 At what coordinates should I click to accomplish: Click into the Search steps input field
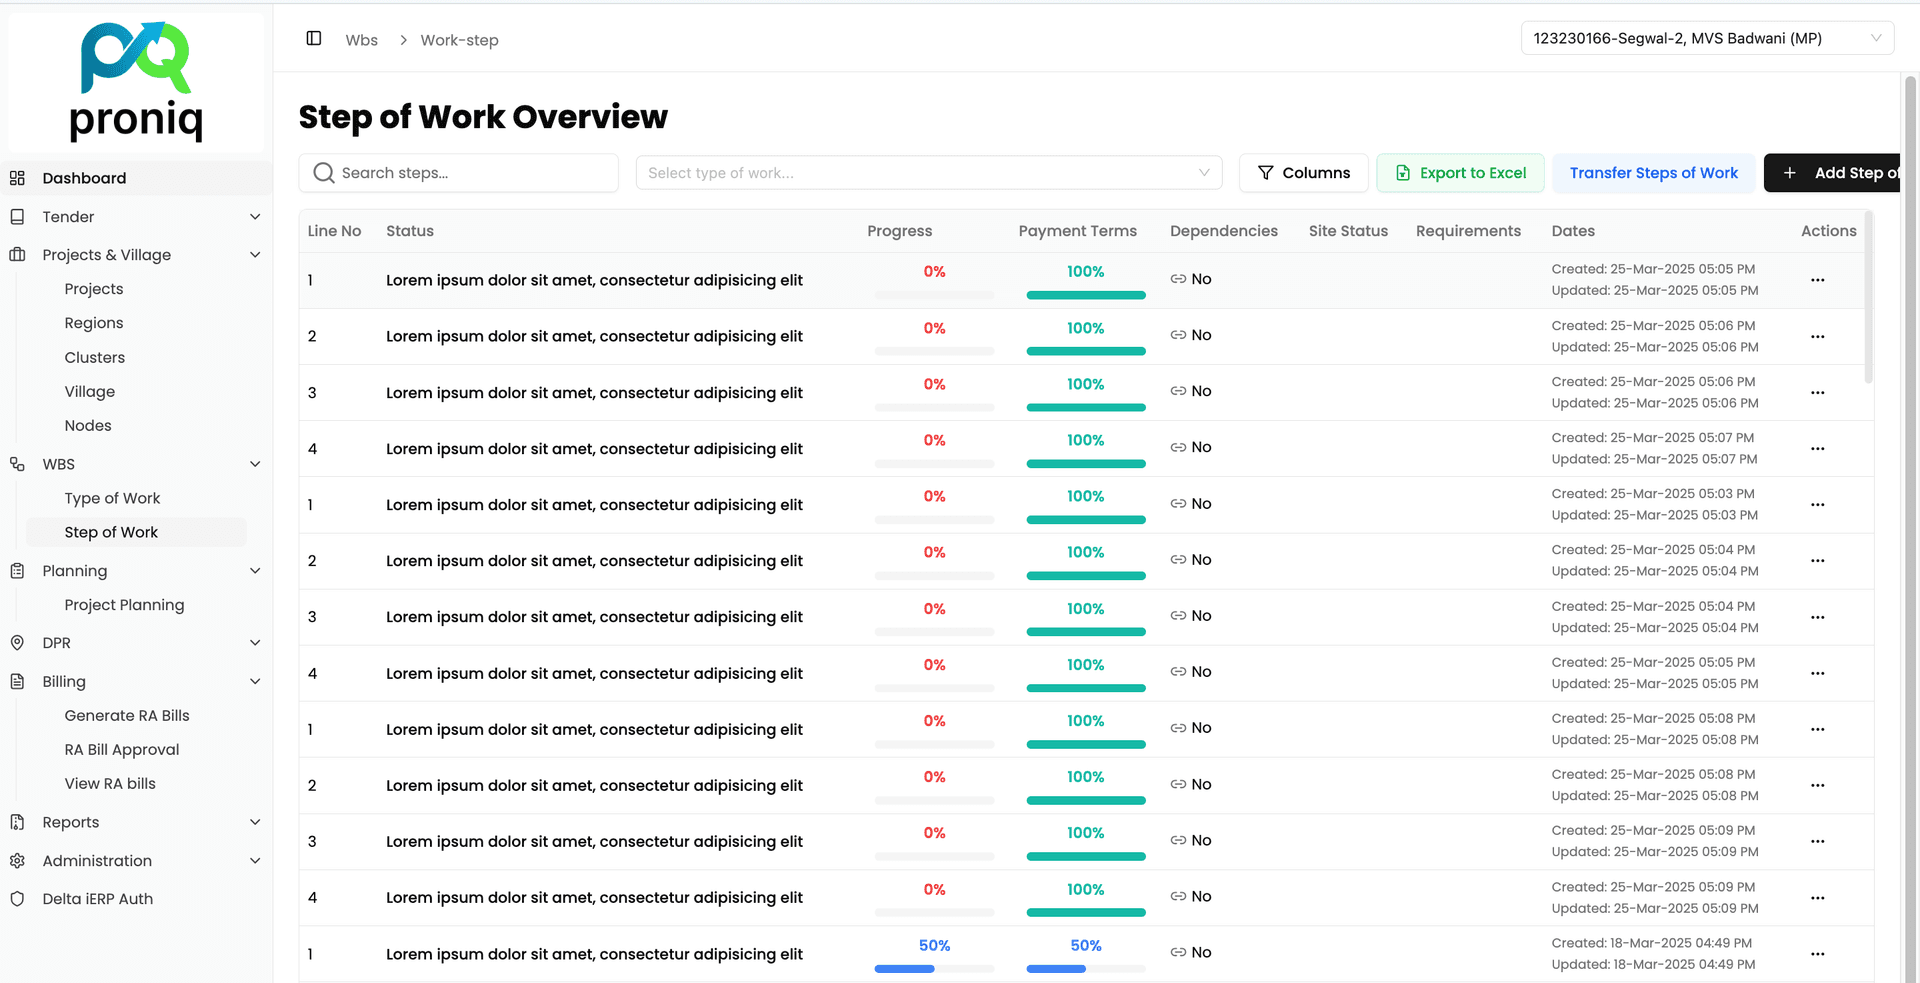pos(470,173)
